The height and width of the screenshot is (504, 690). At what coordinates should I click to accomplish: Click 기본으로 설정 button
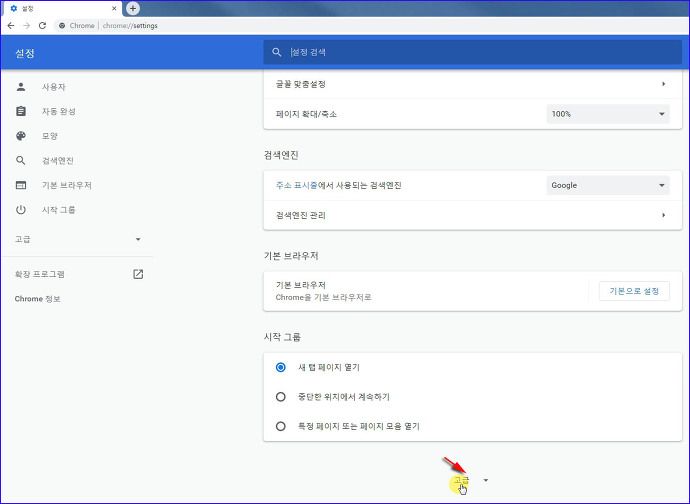point(634,291)
